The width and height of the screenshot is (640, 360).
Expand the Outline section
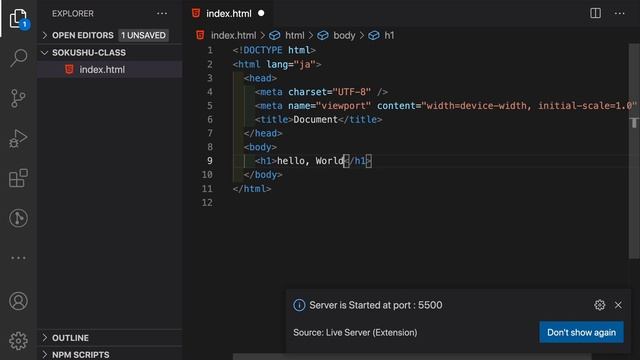(x=110, y=338)
